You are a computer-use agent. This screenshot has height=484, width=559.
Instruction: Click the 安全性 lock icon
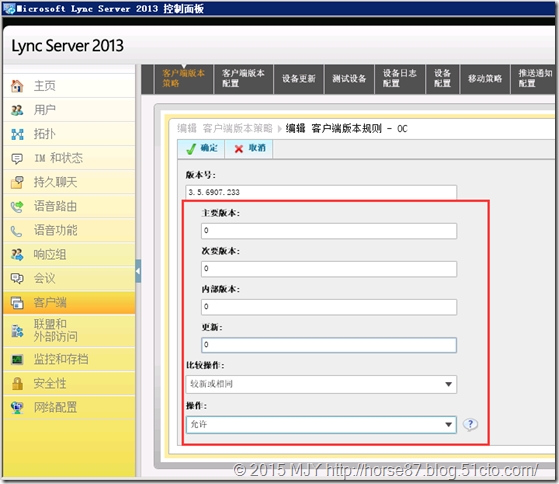(17, 383)
